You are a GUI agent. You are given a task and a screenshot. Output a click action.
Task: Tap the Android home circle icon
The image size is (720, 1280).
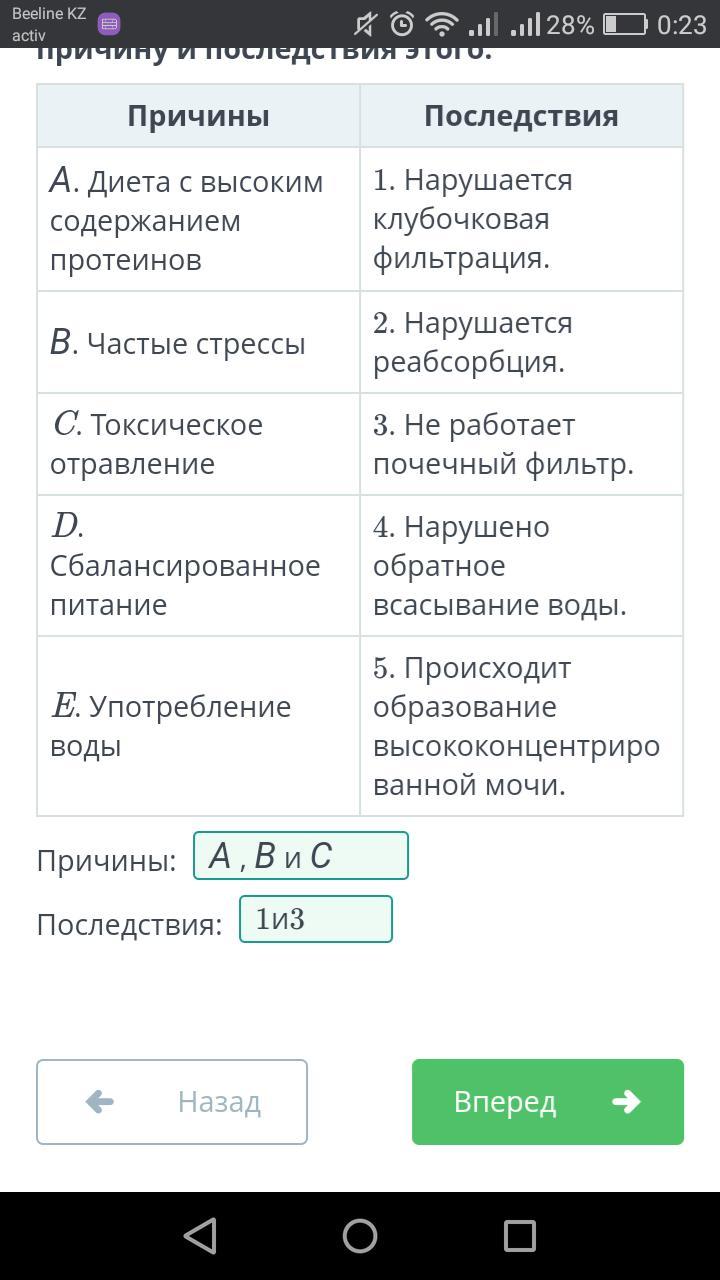360,1236
